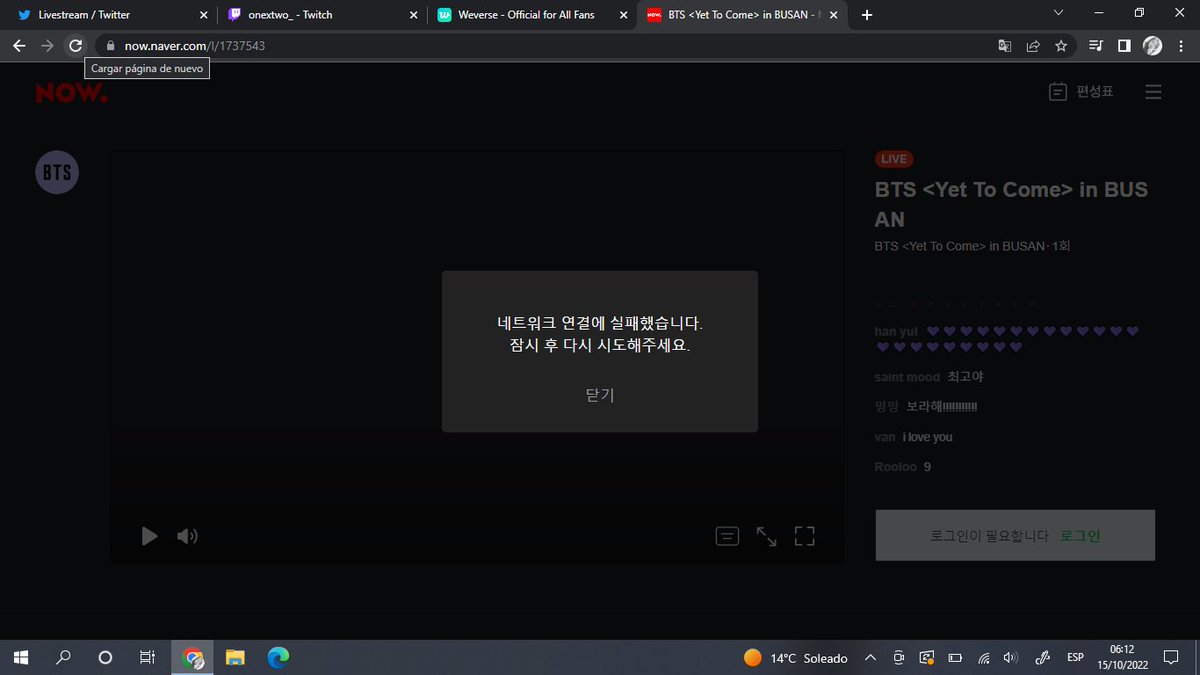The height and width of the screenshot is (675, 1200).
Task: Open the volume tray icon
Action: 1011,657
